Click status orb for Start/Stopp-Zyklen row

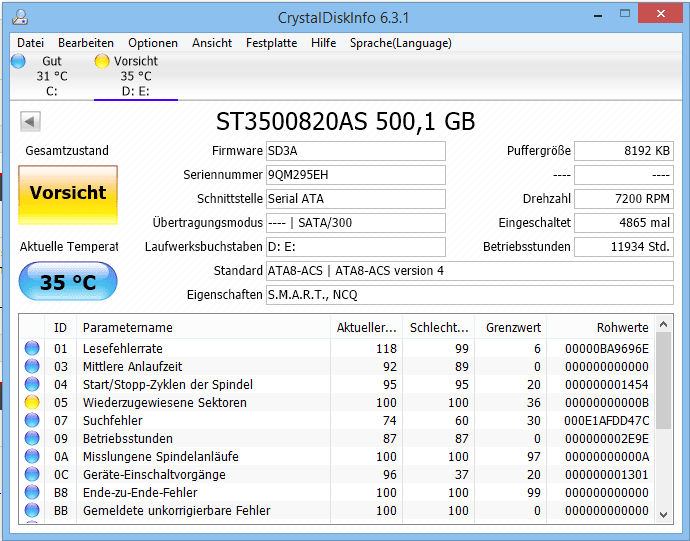coord(32,384)
